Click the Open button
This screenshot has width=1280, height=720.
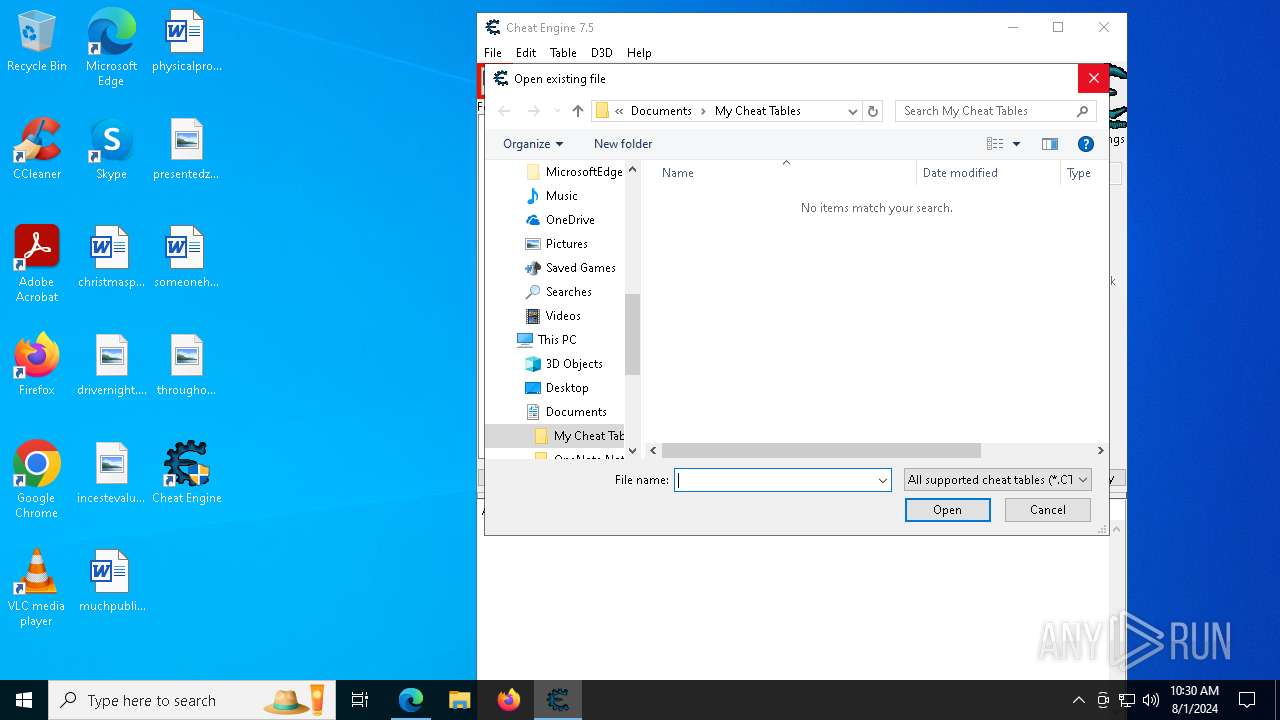point(947,510)
